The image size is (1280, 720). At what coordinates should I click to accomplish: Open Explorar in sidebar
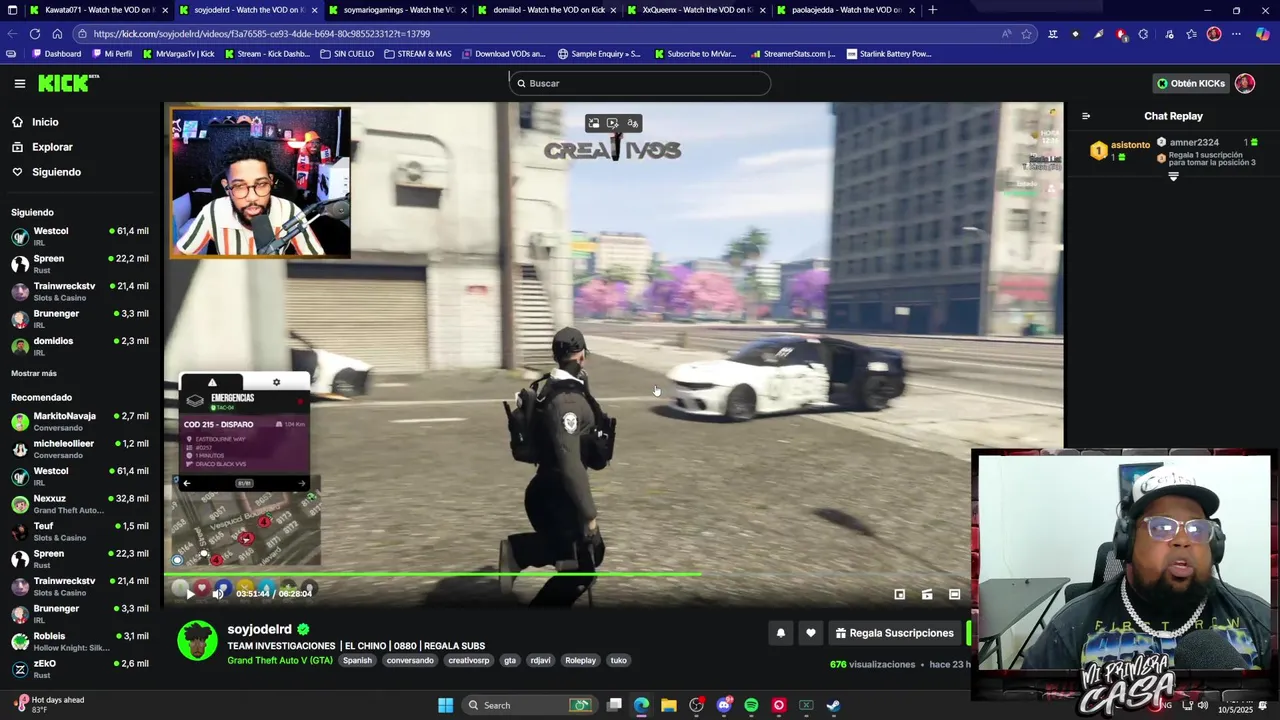[52, 147]
